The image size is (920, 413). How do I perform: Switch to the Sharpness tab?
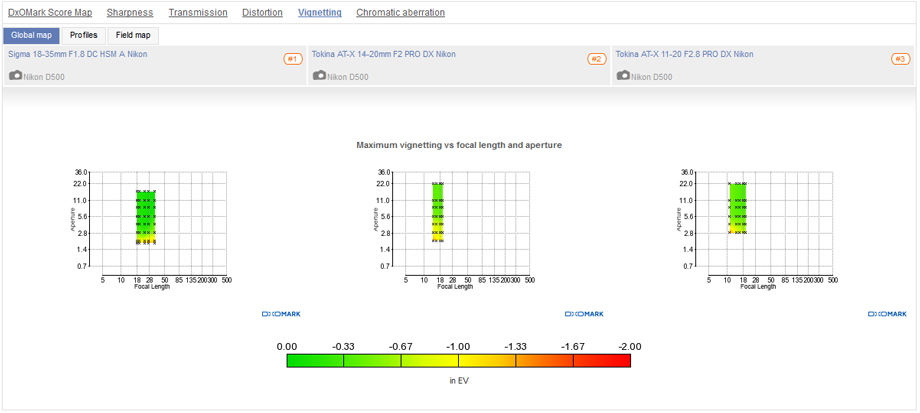pos(130,12)
